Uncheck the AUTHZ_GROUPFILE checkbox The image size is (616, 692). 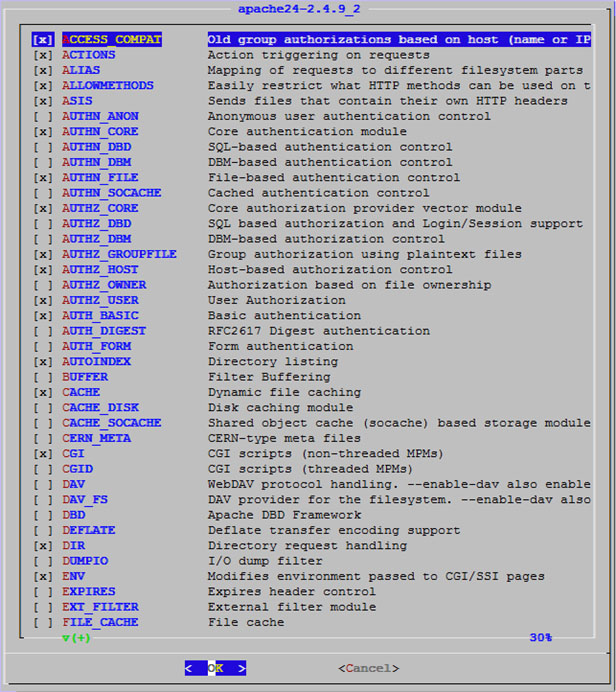point(43,254)
